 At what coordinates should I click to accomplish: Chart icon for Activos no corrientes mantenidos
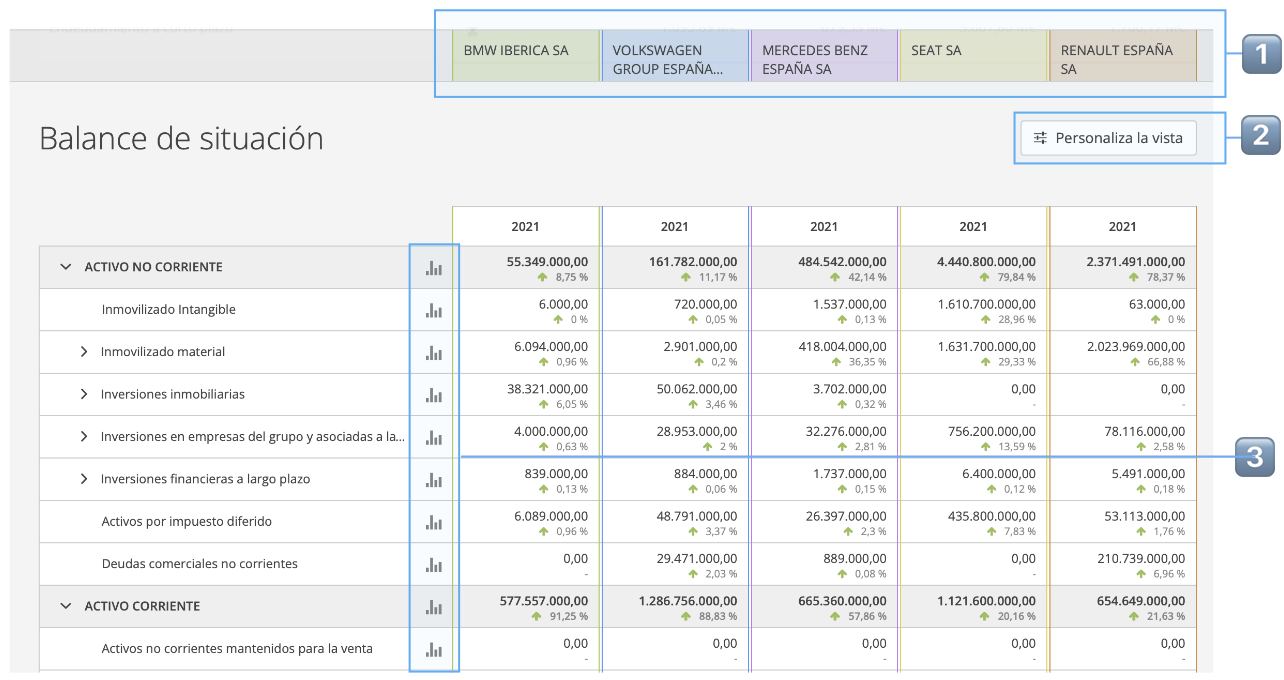433,649
